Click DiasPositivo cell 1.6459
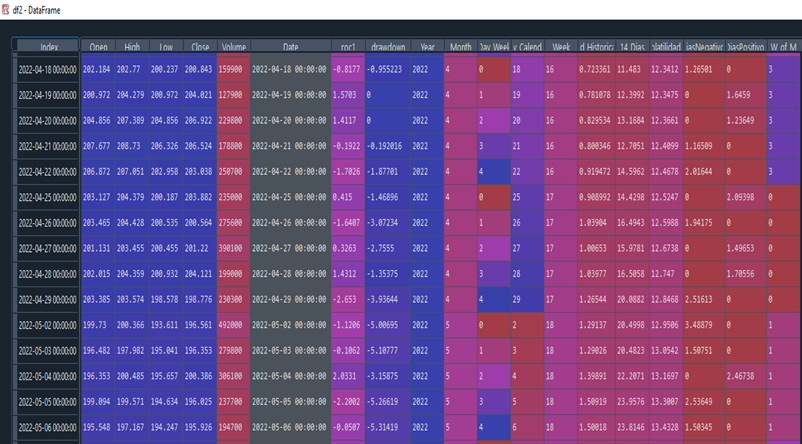Screen dimensions: 802x444 [x=746, y=95]
